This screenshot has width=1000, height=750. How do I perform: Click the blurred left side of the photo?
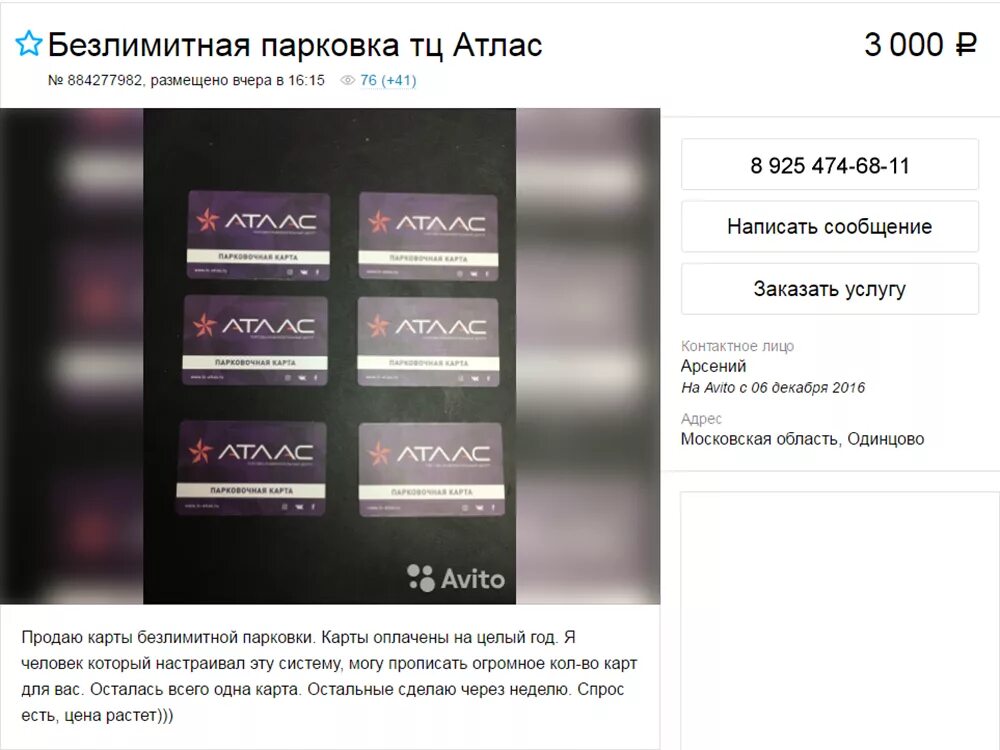tap(71, 356)
